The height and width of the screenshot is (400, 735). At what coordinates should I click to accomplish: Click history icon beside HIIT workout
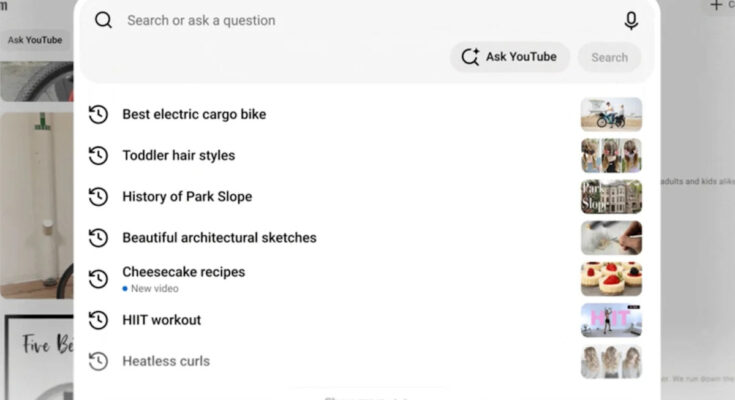[x=98, y=320]
